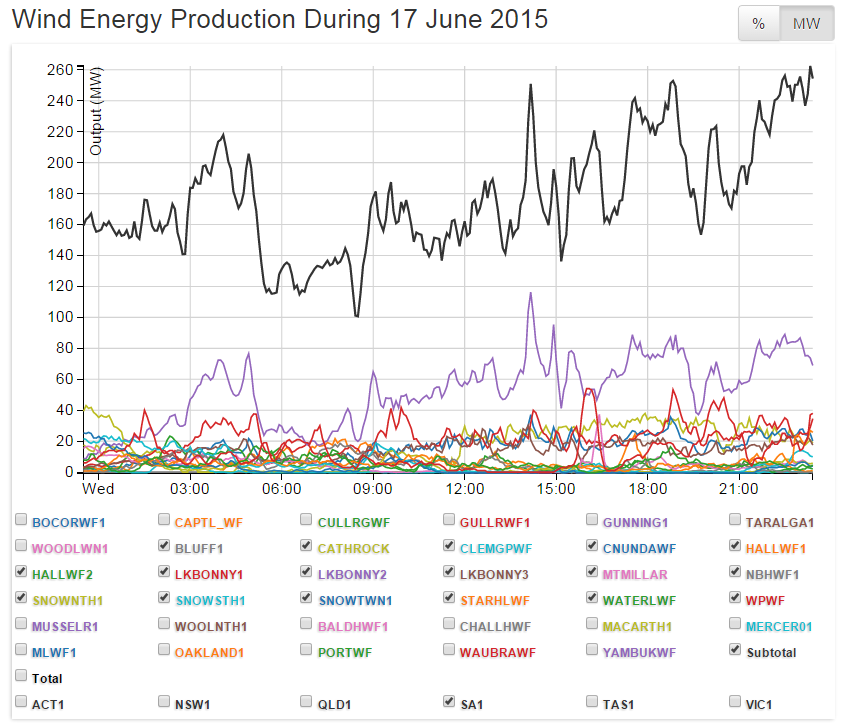Switch chart units to percent
Image resolution: width=844 pixels, height=723 pixels.
(x=759, y=24)
